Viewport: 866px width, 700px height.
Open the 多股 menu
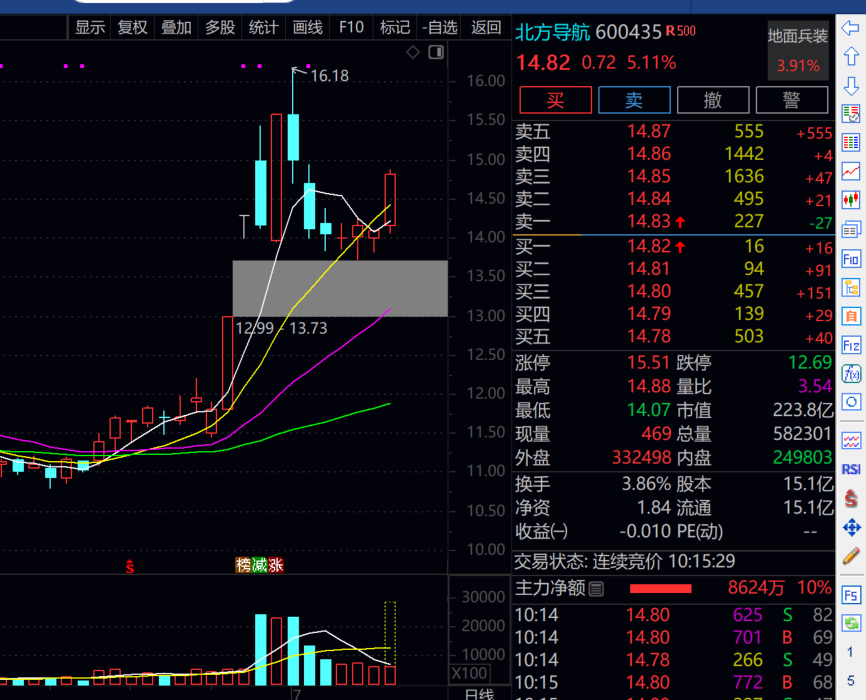pyautogui.click(x=220, y=27)
